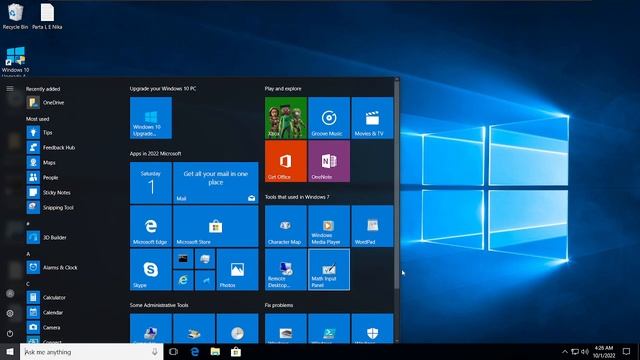Click the Start menu Power button
Image resolution: width=640 pixels, height=360 pixels.
point(10,333)
